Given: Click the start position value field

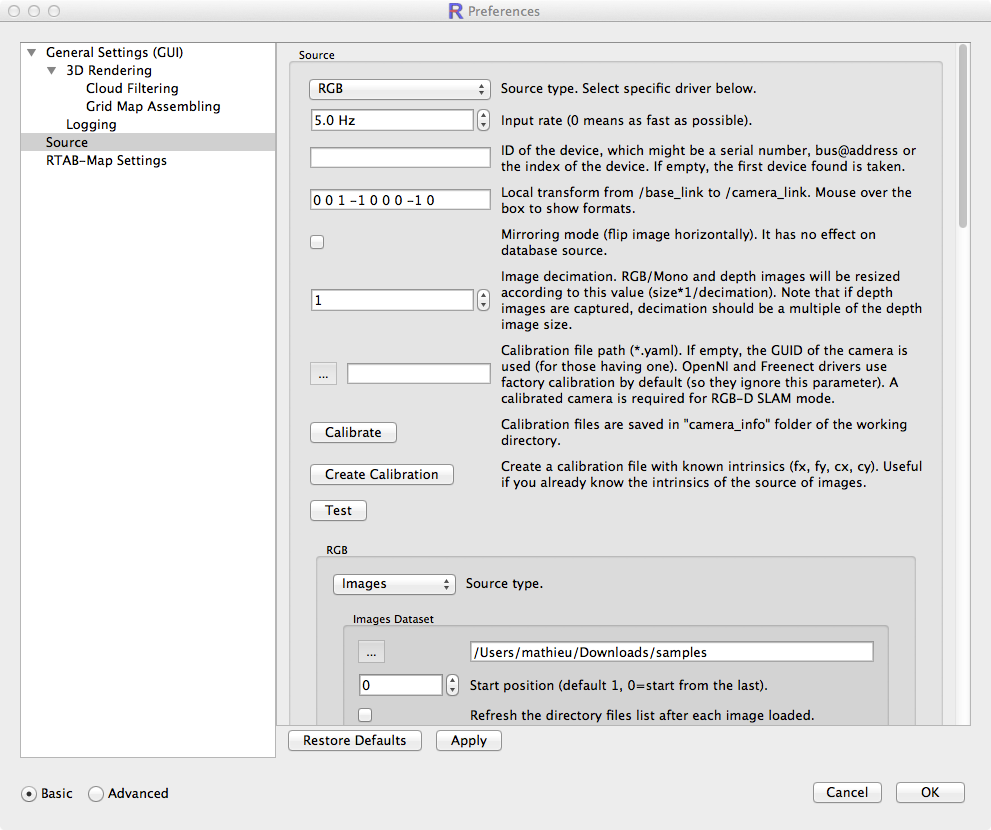Looking at the screenshot, I should coord(401,685).
